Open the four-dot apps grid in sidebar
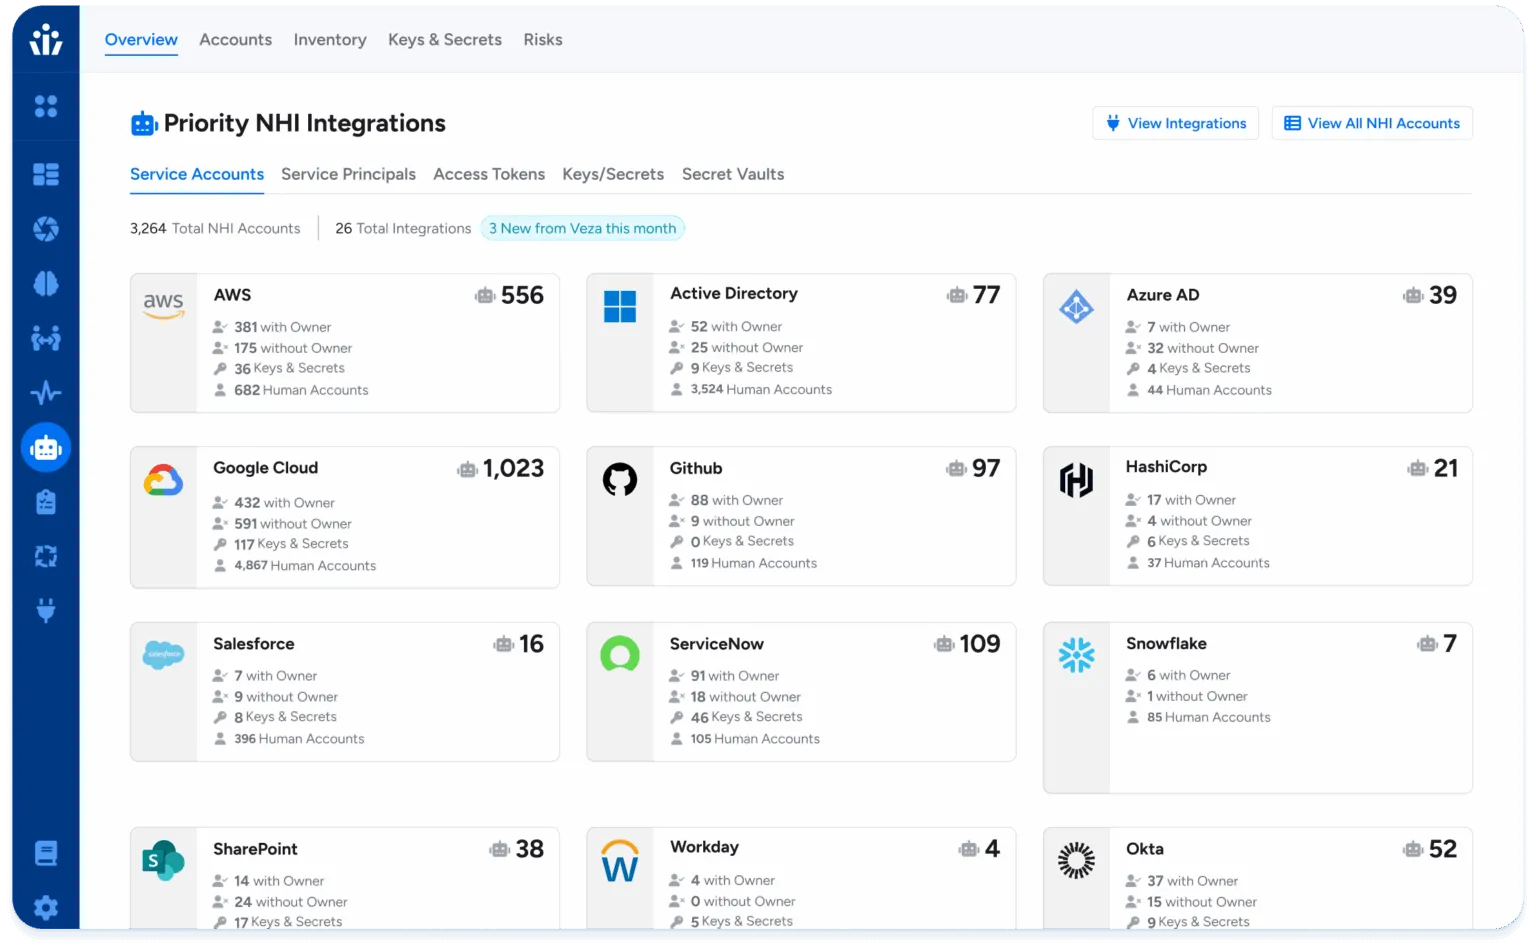Viewport: 1536px width, 949px height. (x=46, y=106)
